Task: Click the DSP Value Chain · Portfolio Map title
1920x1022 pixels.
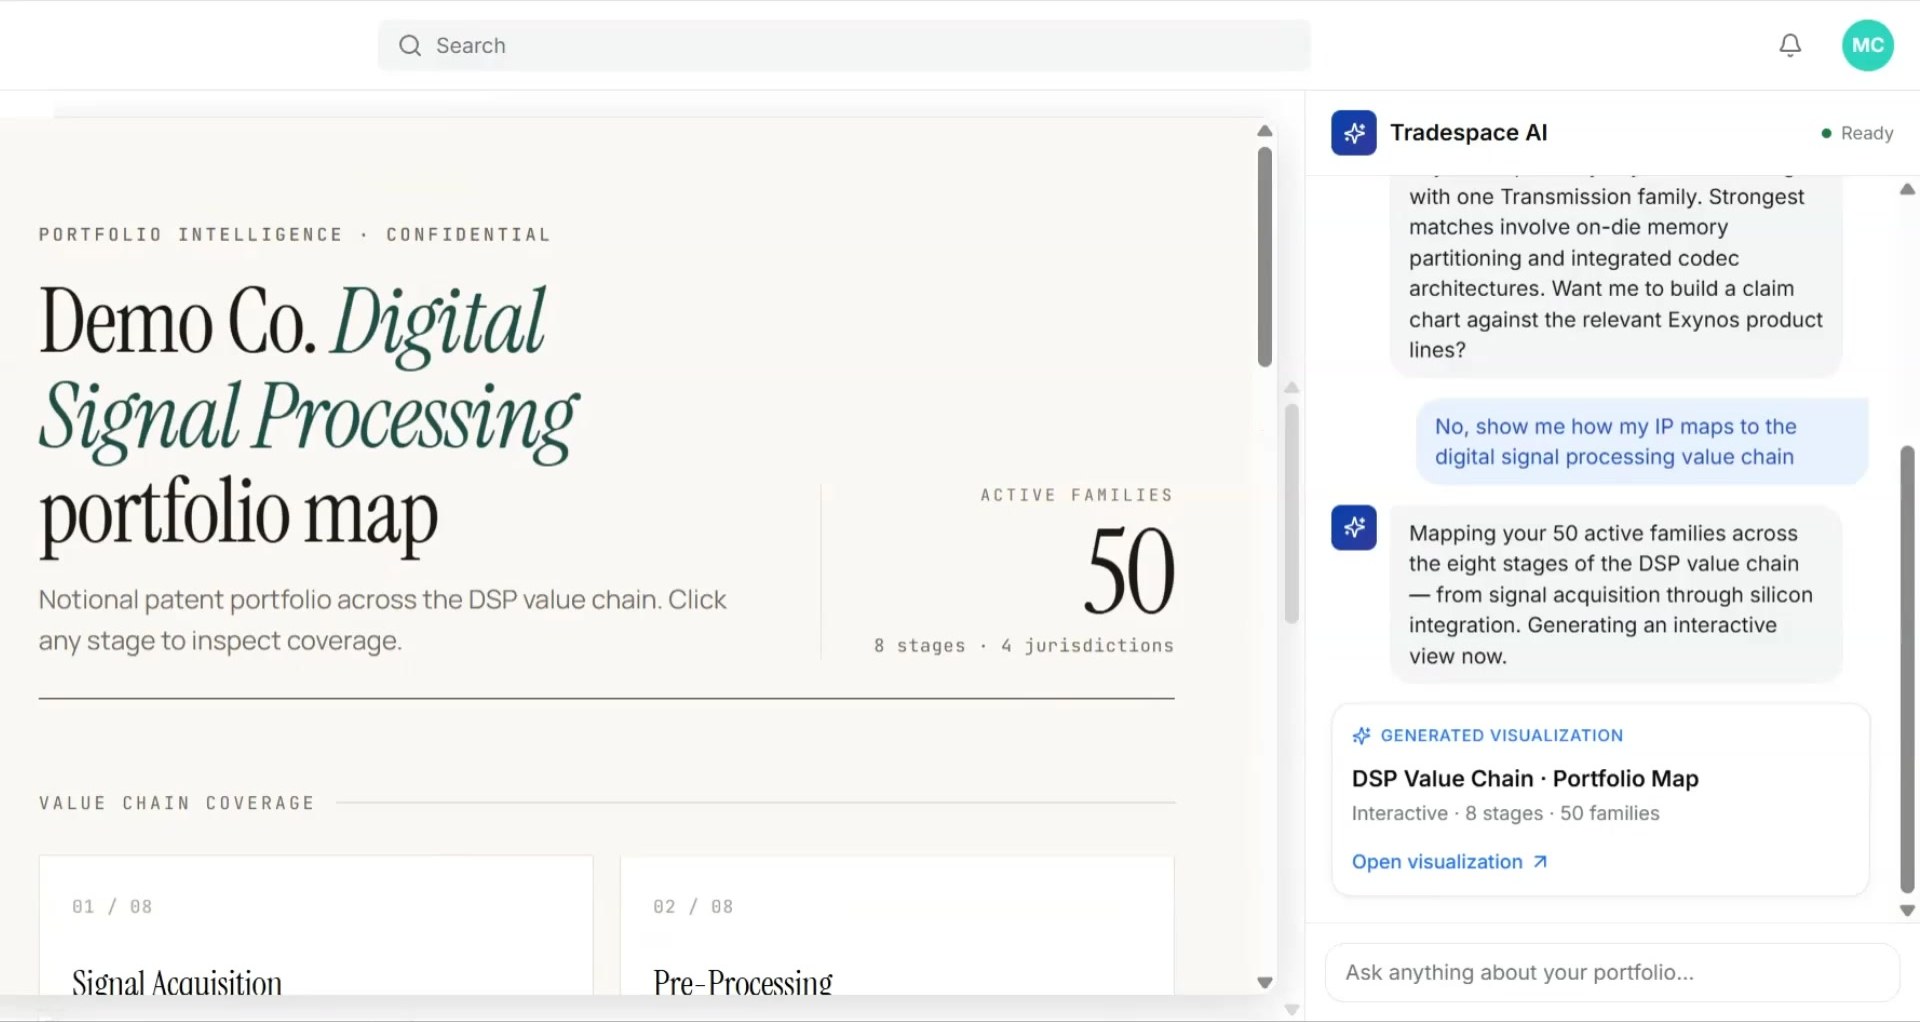Action: [x=1525, y=778]
